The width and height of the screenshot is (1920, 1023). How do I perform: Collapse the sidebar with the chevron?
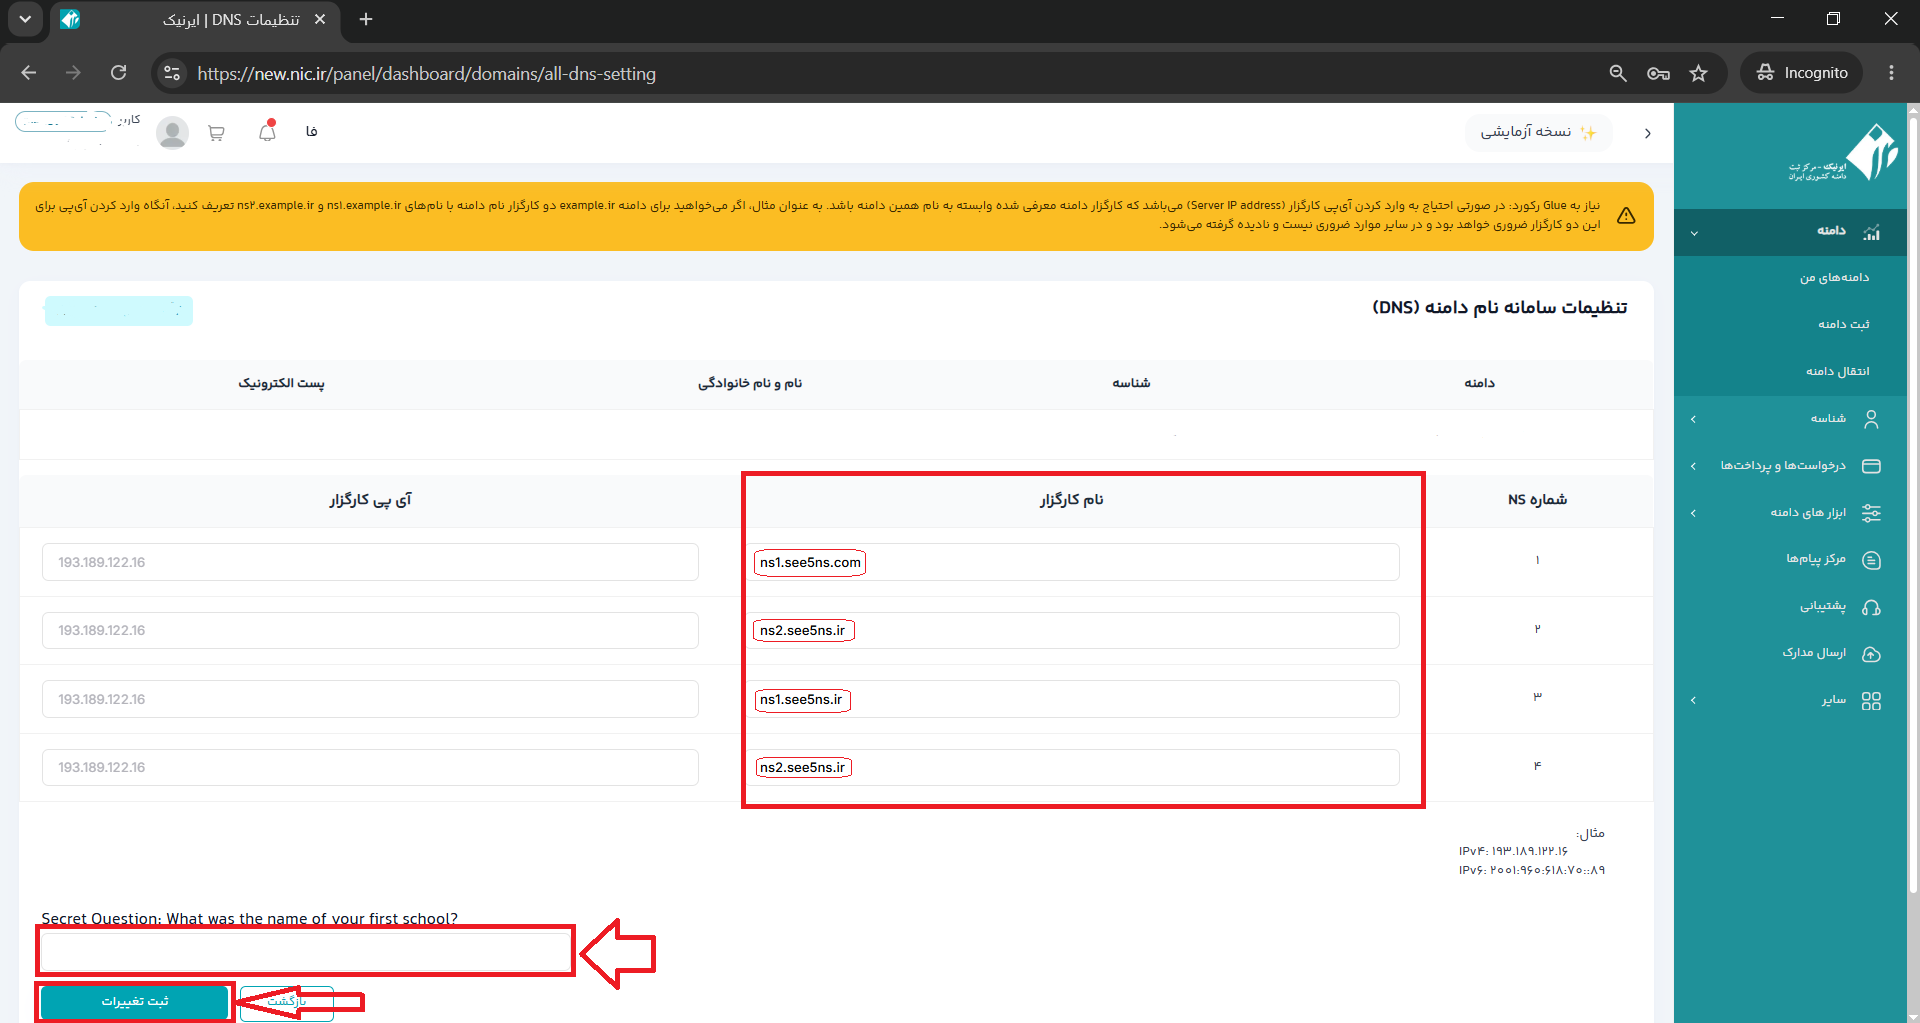point(1647,133)
